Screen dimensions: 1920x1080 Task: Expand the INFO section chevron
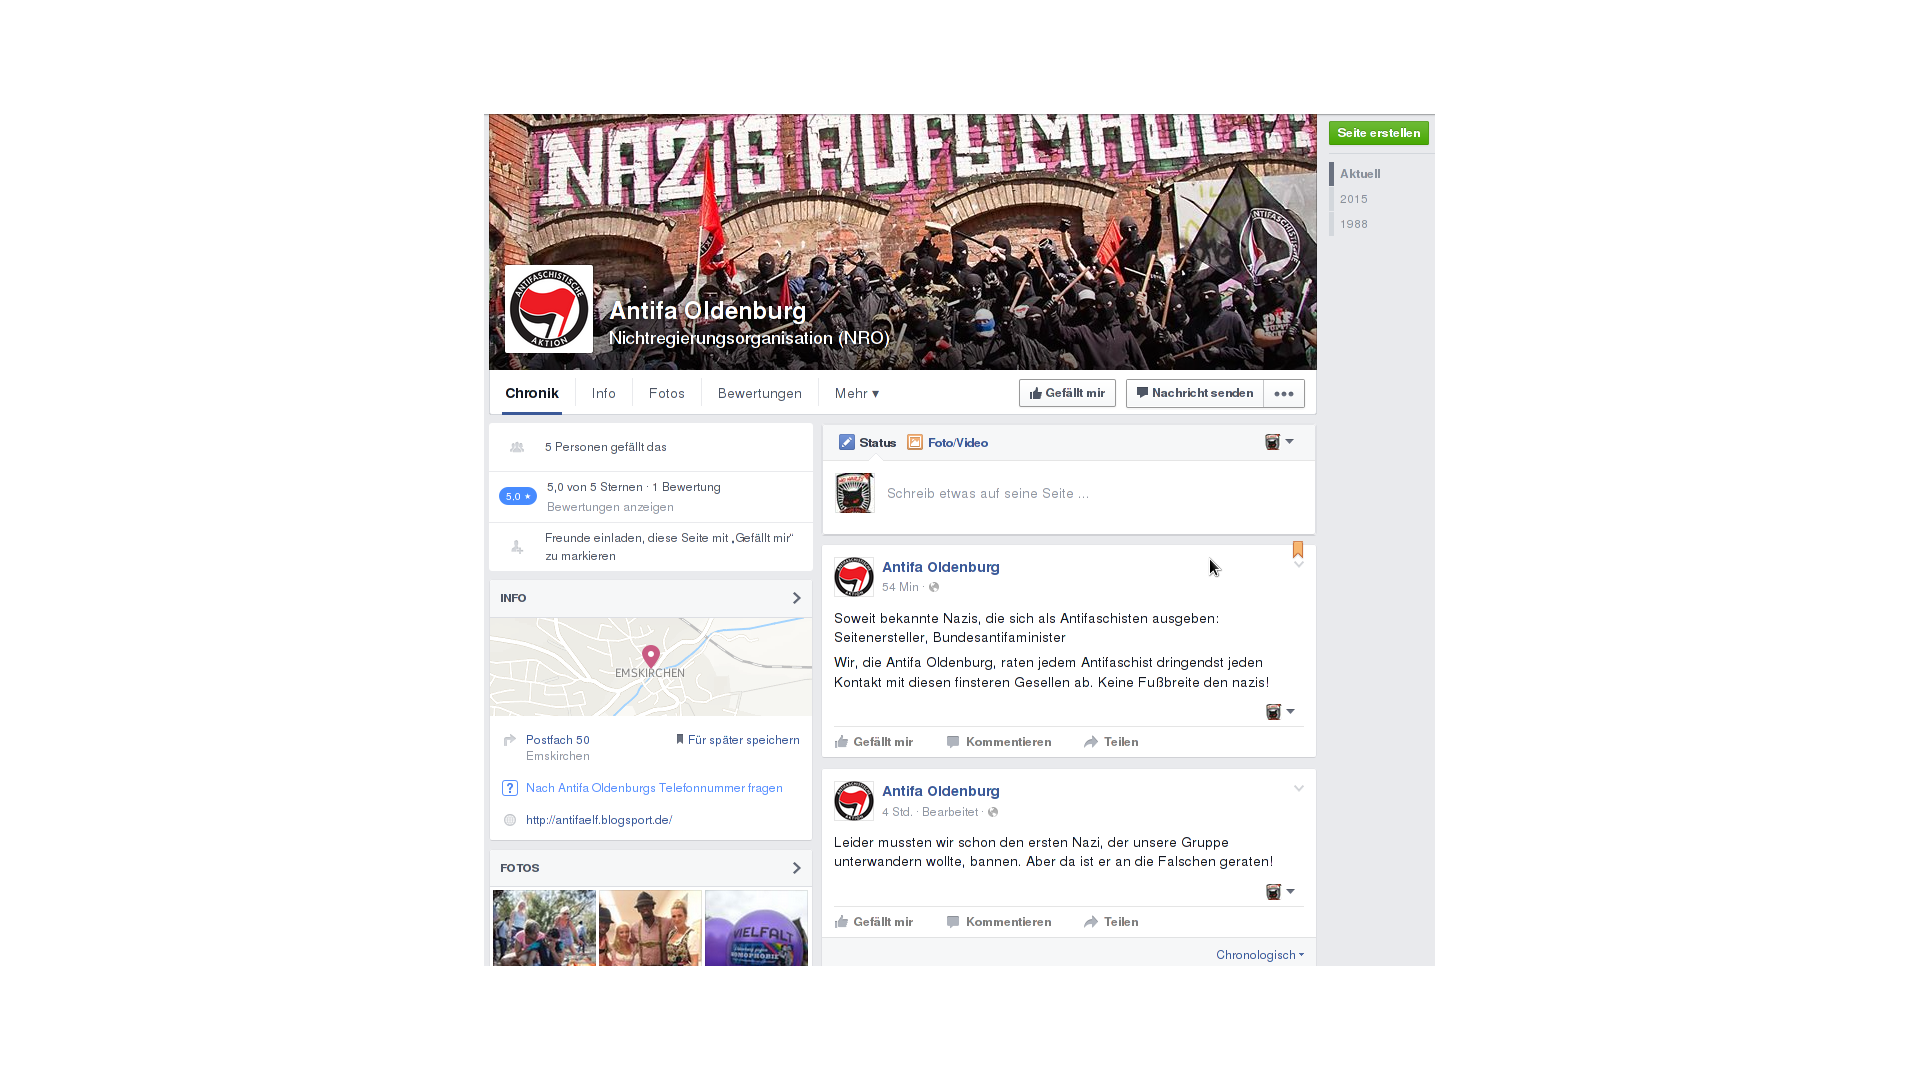pyautogui.click(x=797, y=598)
